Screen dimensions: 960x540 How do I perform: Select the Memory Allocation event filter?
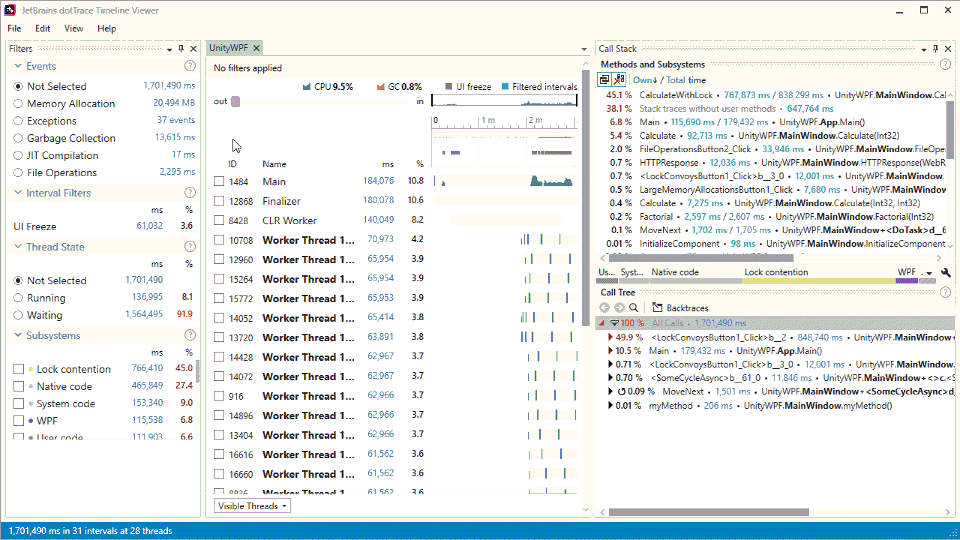click(x=18, y=104)
